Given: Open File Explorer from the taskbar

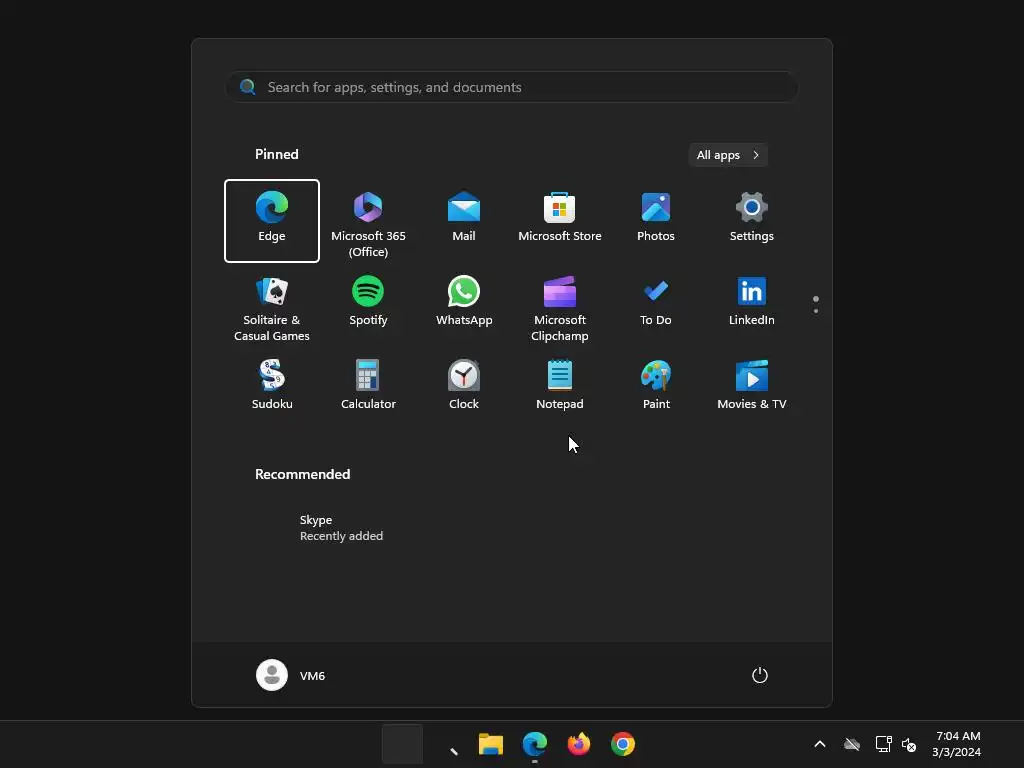Looking at the screenshot, I should (490, 744).
